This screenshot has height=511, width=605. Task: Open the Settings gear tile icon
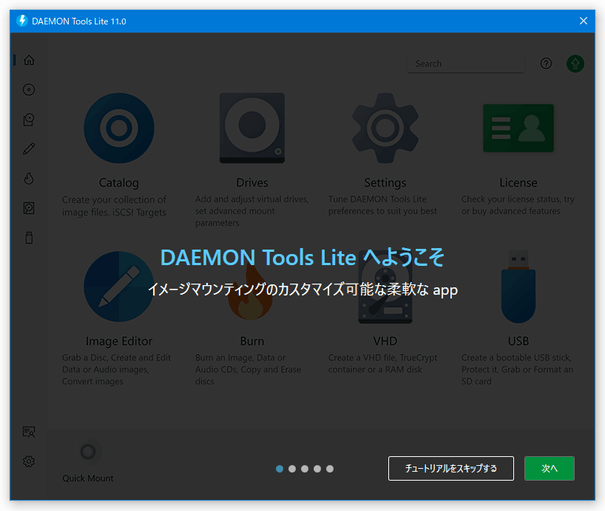[385, 128]
